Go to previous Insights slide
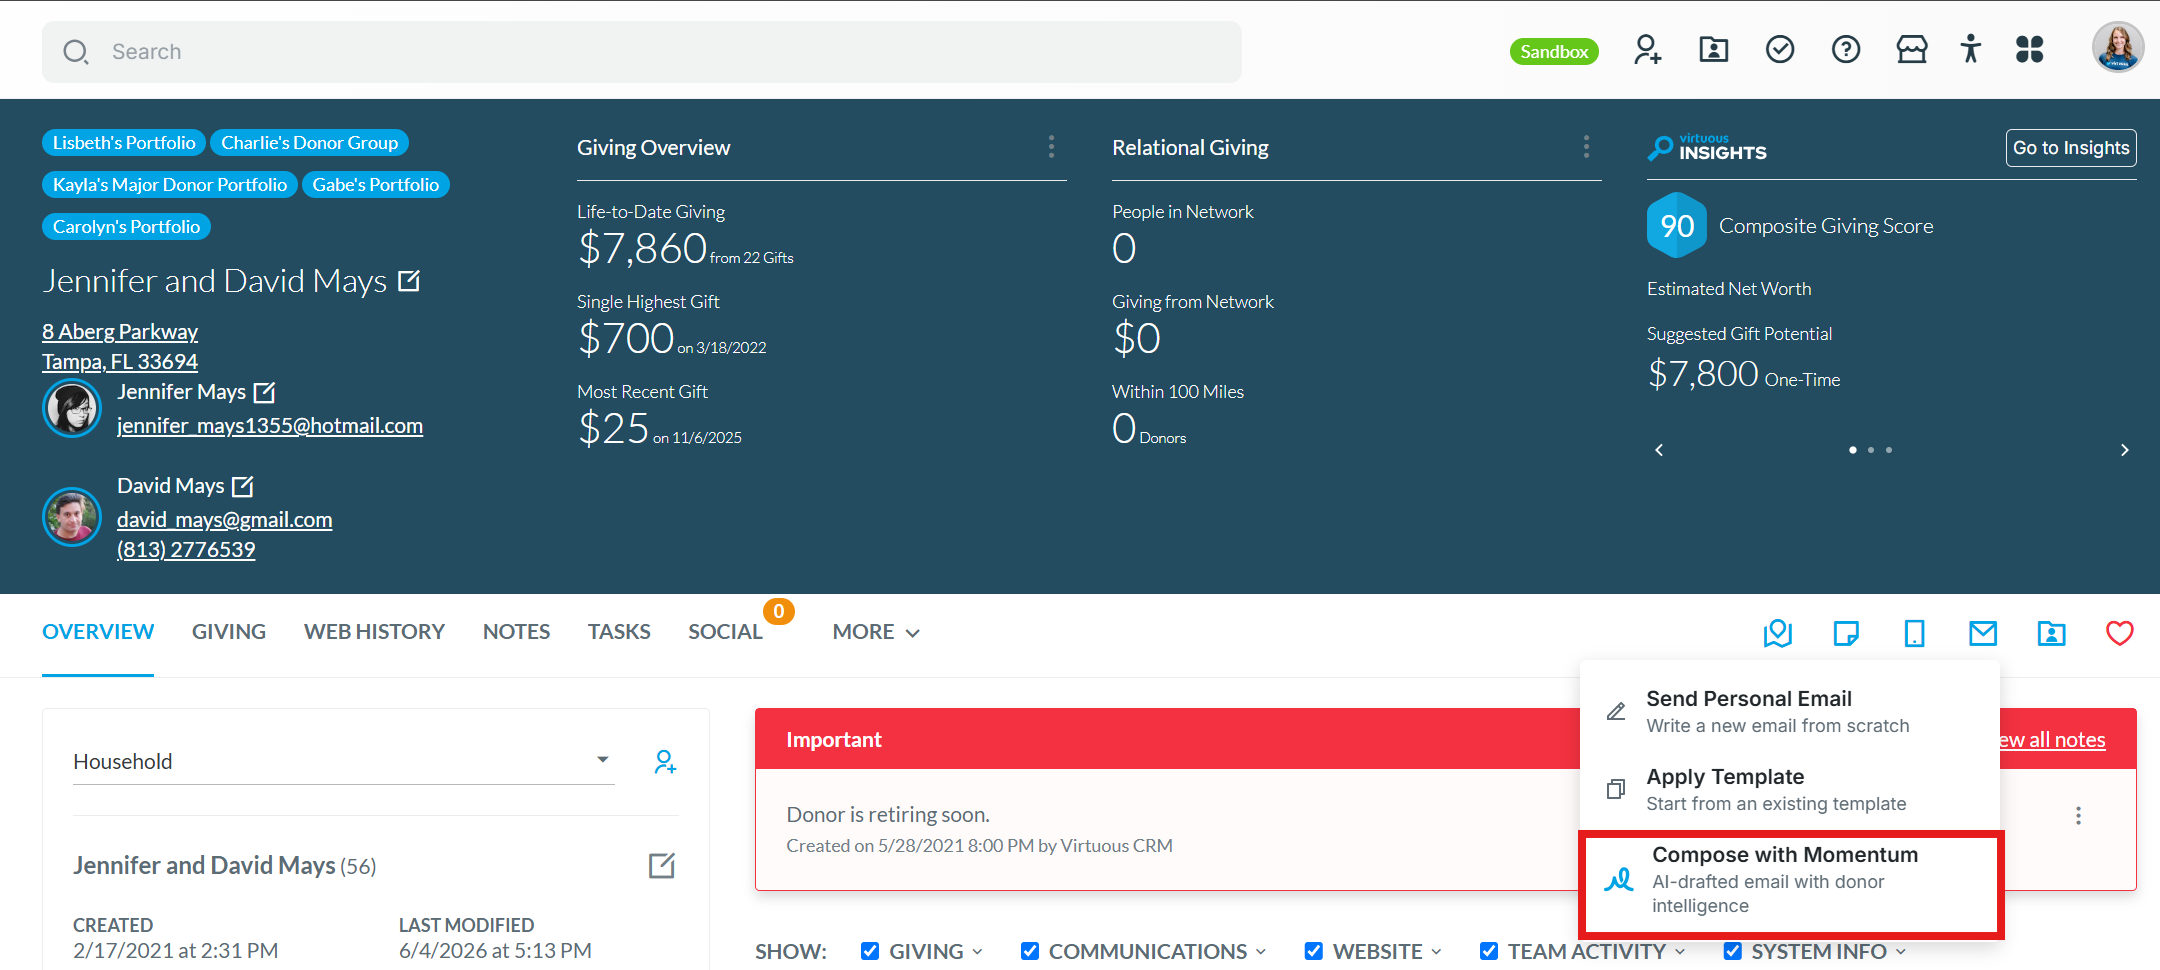Viewport: 2160px width, 970px height. pos(1659,450)
